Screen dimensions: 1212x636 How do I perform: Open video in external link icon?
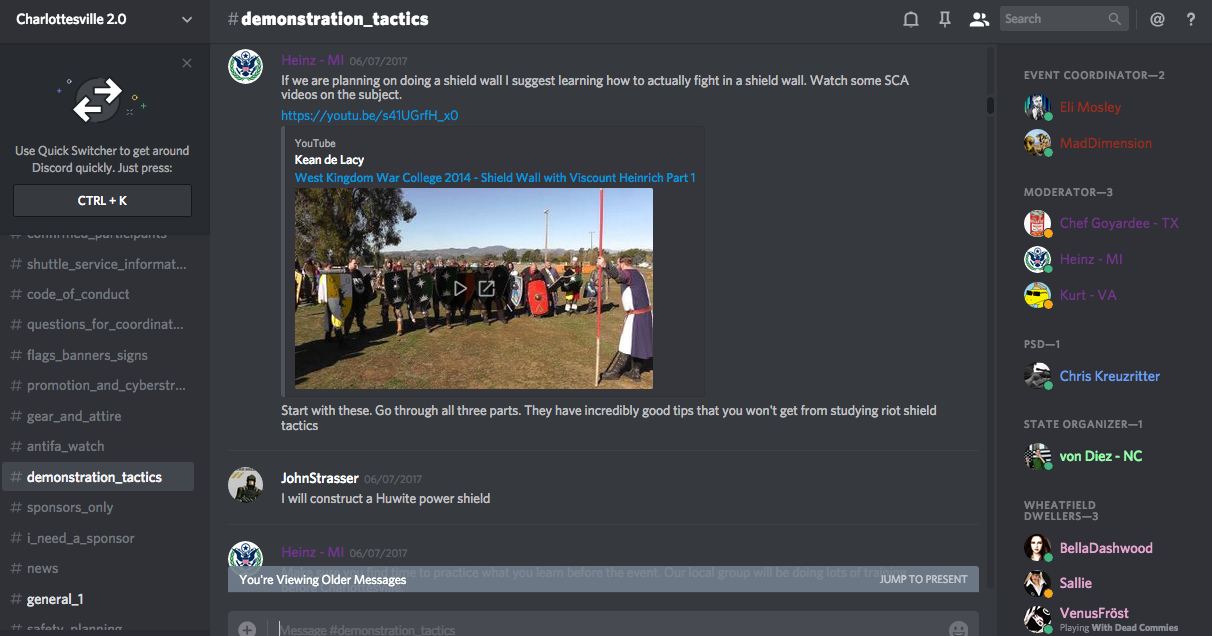pos(487,288)
